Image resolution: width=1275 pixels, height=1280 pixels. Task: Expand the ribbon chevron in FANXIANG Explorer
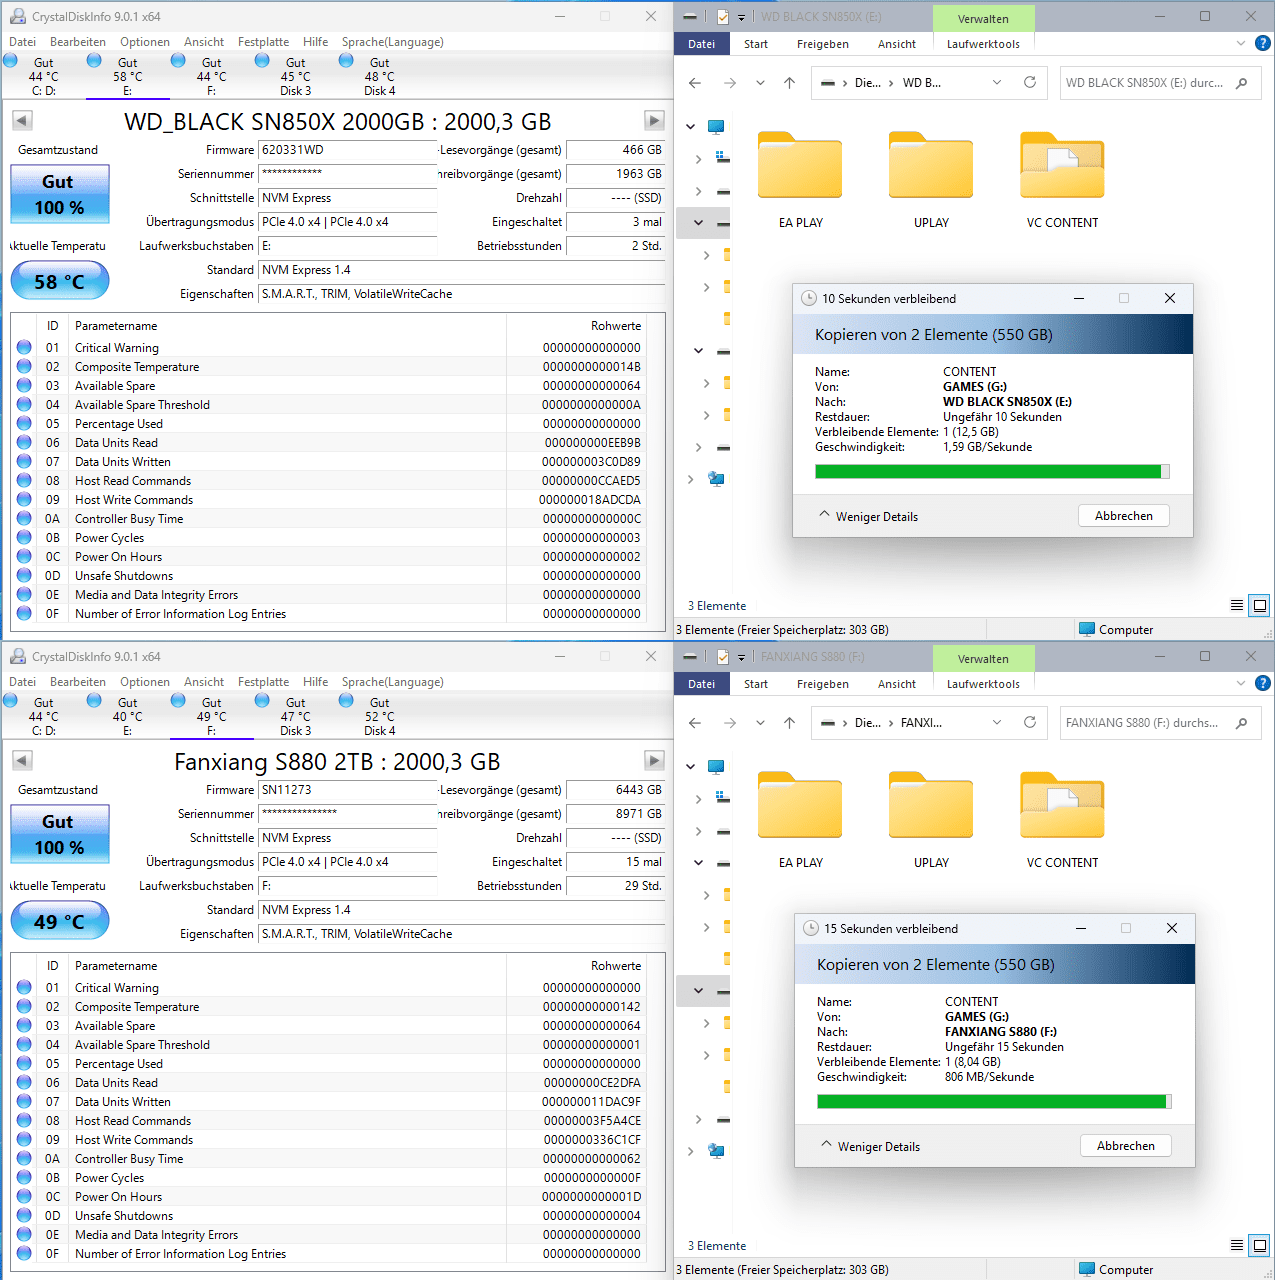click(1241, 683)
